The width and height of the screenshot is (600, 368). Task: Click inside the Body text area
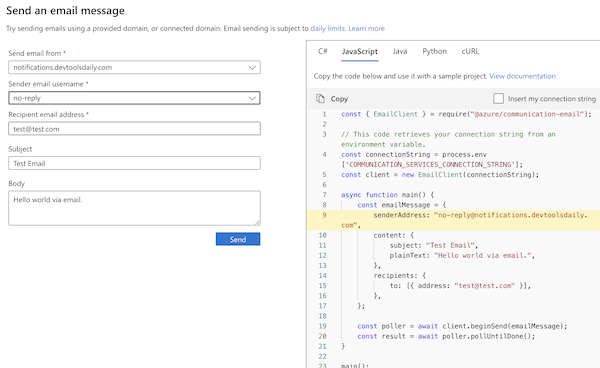134,208
